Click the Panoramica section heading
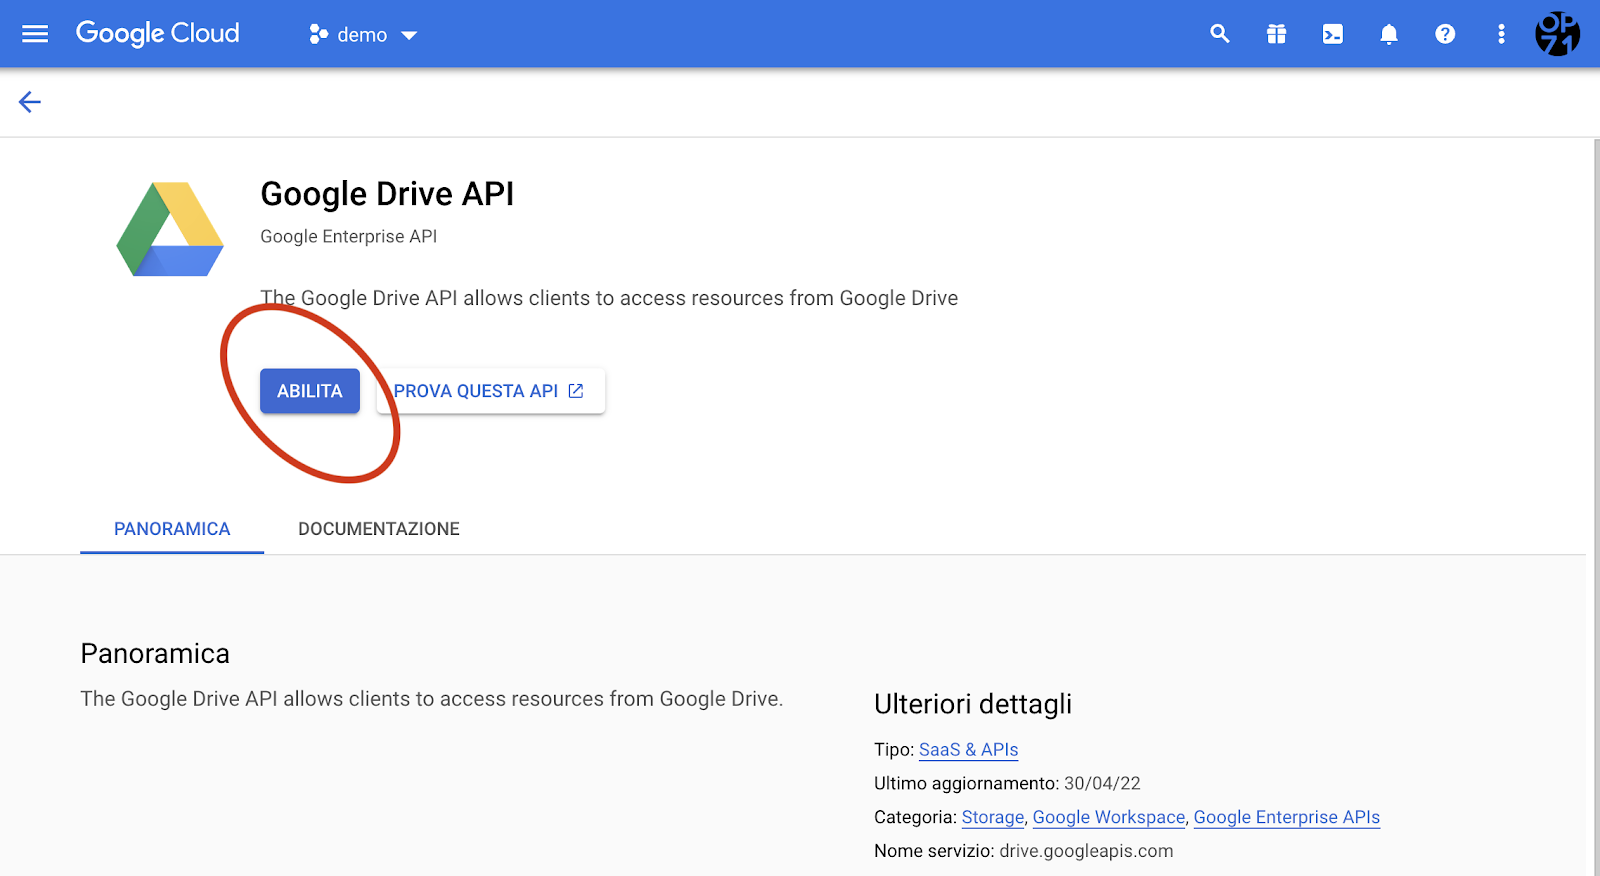 [x=155, y=653]
